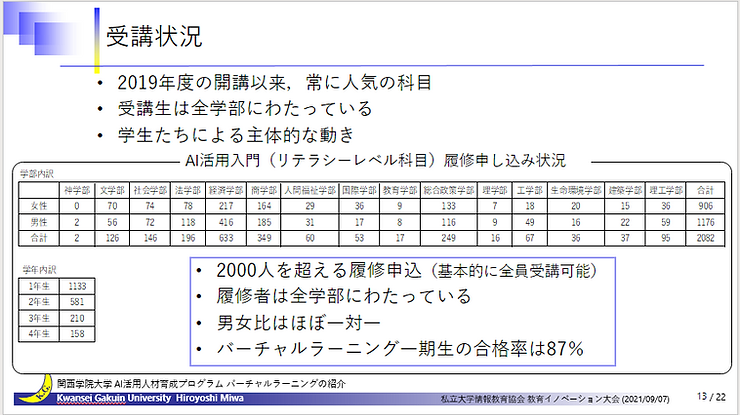Select the 合計 column header
Image resolution: width=740 pixels, height=415 pixels.
point(705,188)
